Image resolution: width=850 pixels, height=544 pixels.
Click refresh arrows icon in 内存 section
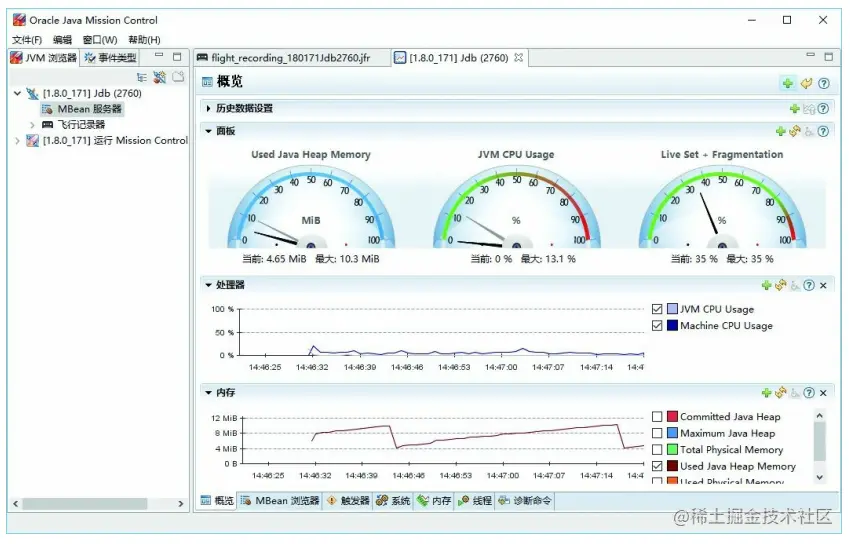[x=781, y=393]
